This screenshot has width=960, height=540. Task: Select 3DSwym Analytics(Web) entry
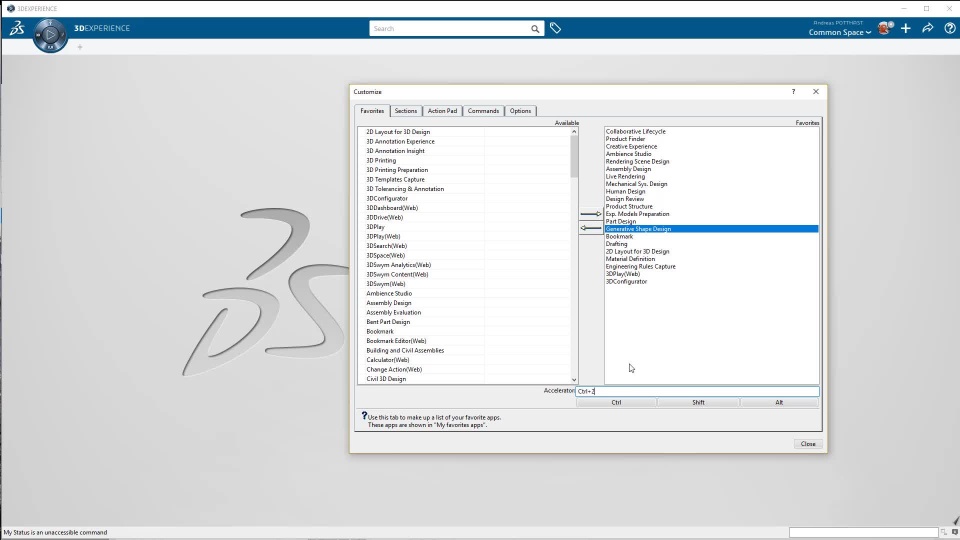coord(399,264)
